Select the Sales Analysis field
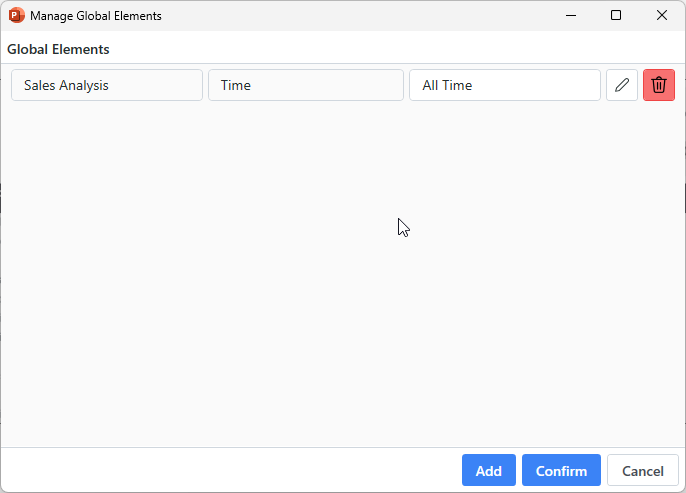Image resolution: width=686 pixels, height=493 pixels. pyautogui.click(x=107, y=85)
